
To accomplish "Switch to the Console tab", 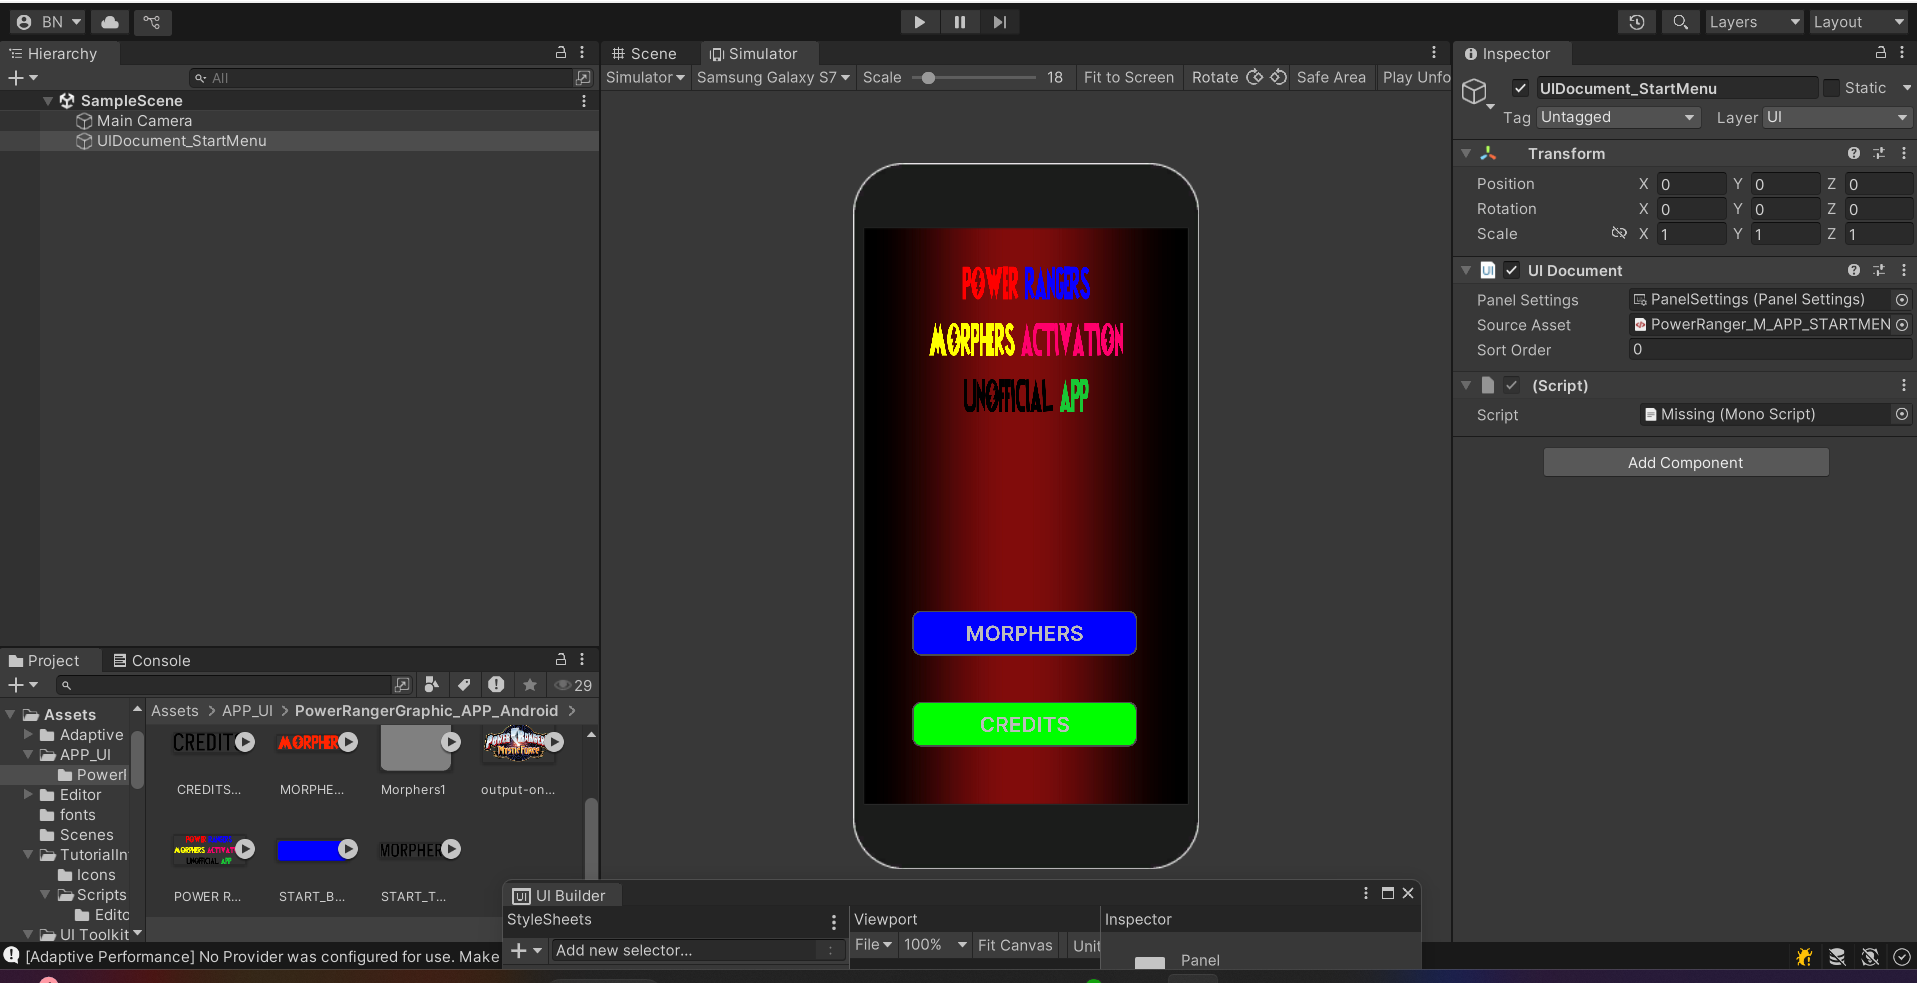I will coord(152,661).
